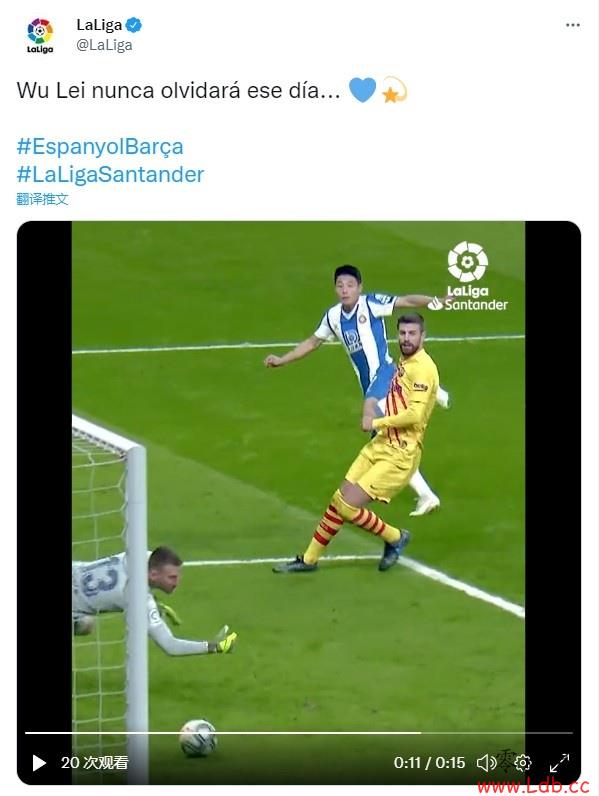The height and width of the screenshot is (796, 599).
Task: Click the blue heart emoji
Action: [x=362, y=90]
